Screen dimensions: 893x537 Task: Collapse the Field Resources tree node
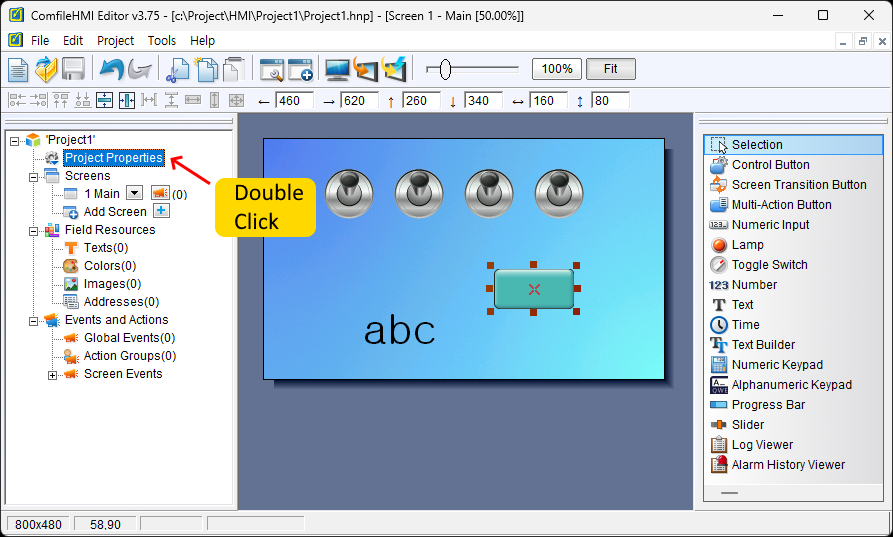click(x=33, y=230)
